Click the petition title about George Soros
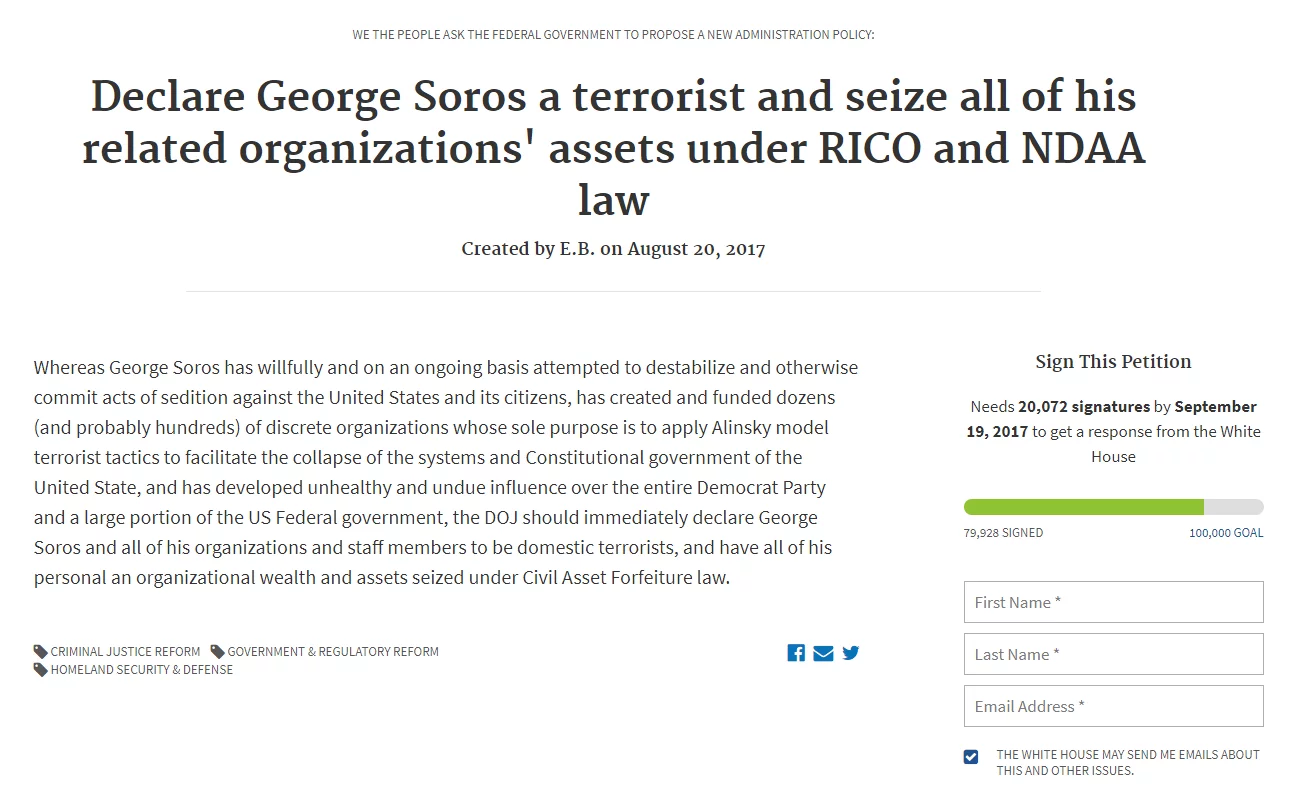The height and width of the screenshot is (806, 1300). click(613, 148)
